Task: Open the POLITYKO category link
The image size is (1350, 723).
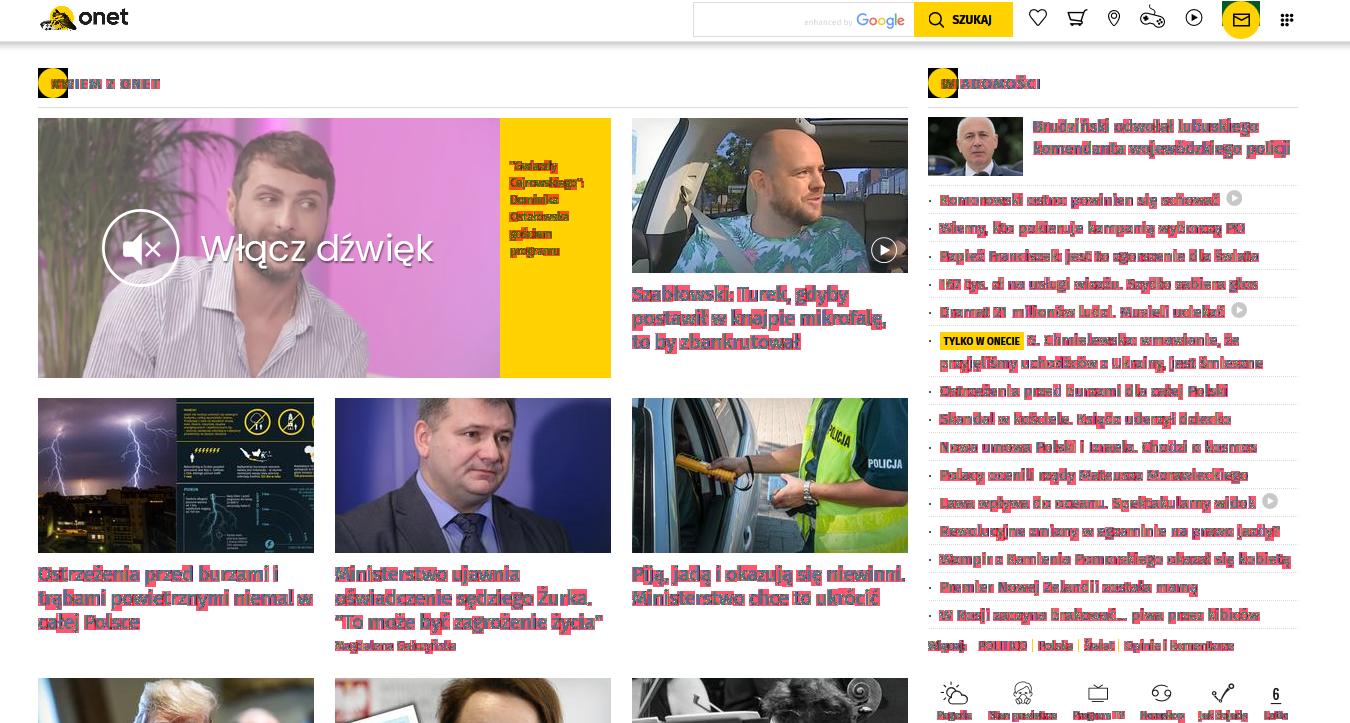Action: tap(1003, 646)
